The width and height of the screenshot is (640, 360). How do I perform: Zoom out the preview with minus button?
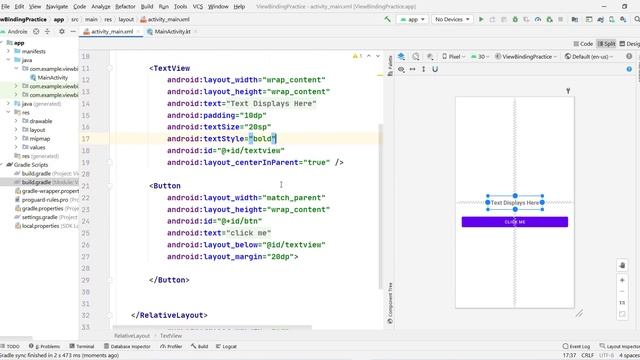(622, 291)
